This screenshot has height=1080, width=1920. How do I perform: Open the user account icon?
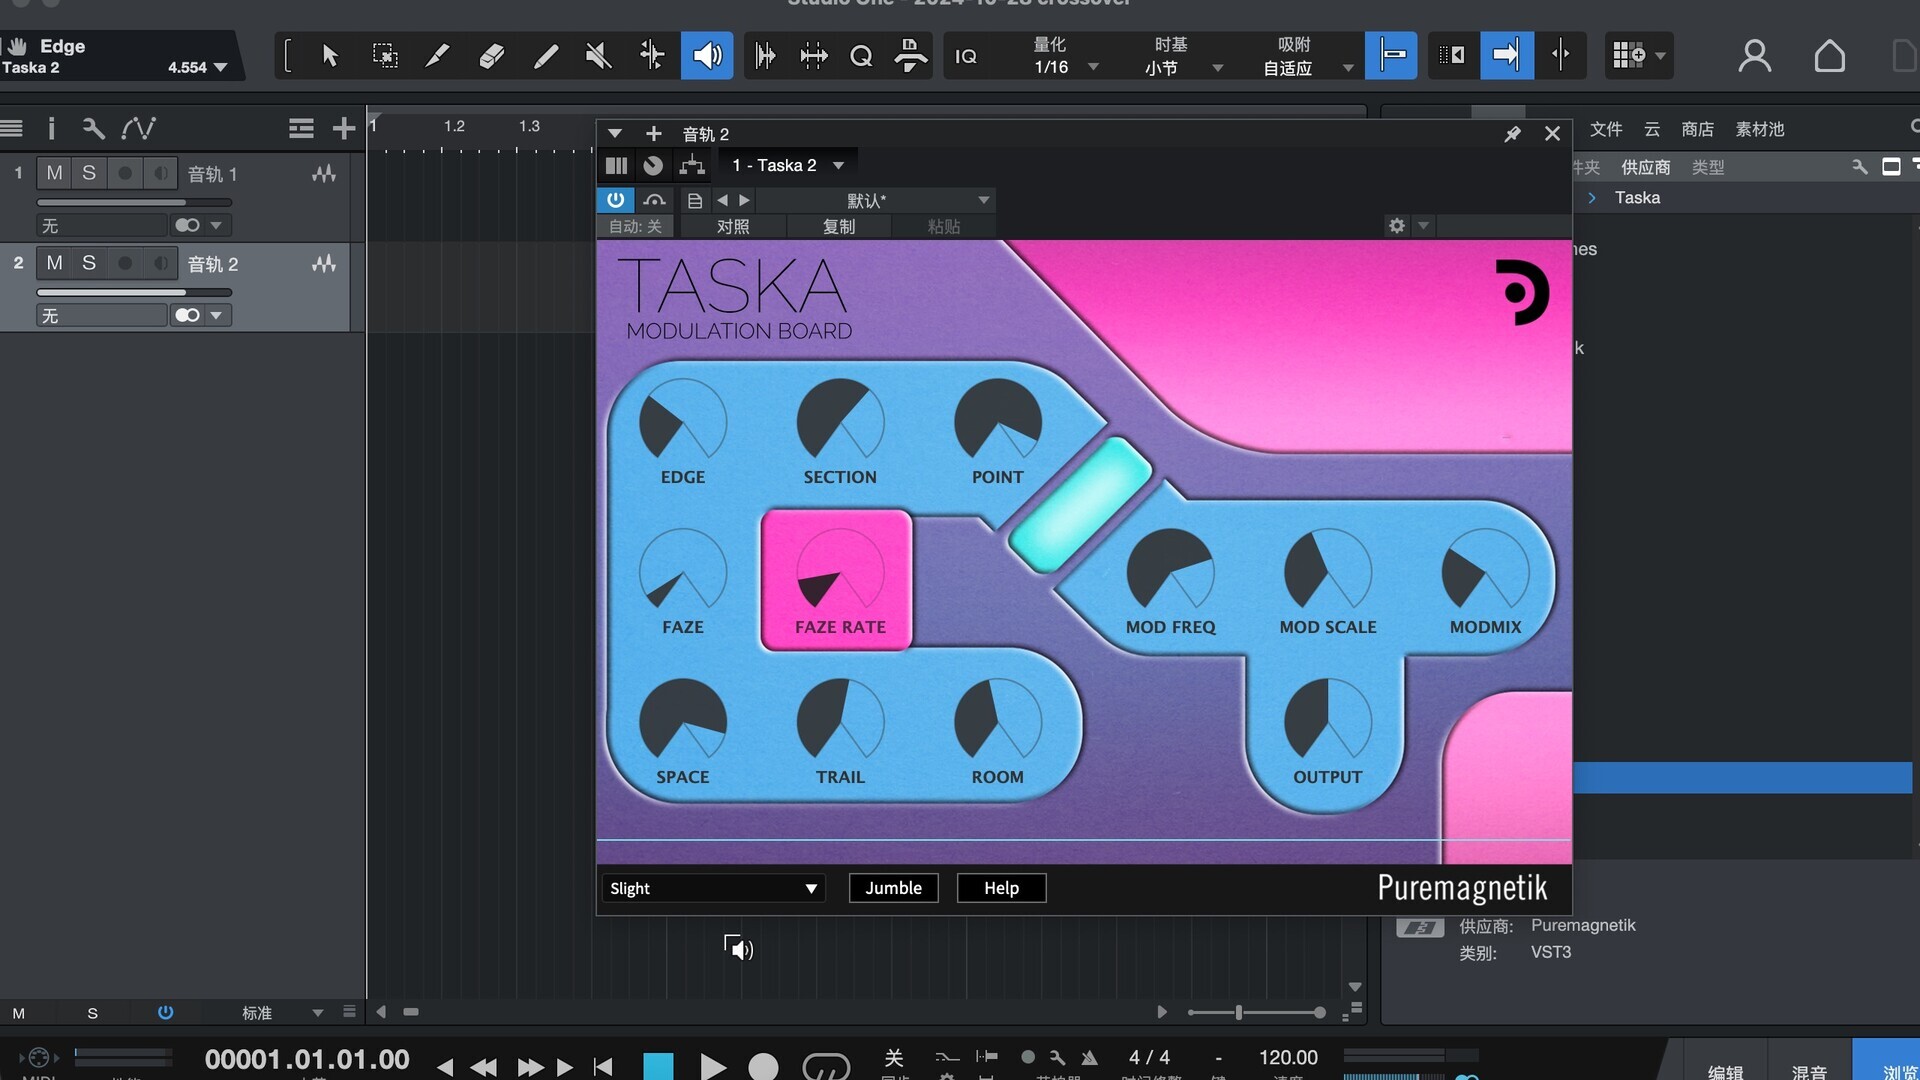tap(1754, 56)
